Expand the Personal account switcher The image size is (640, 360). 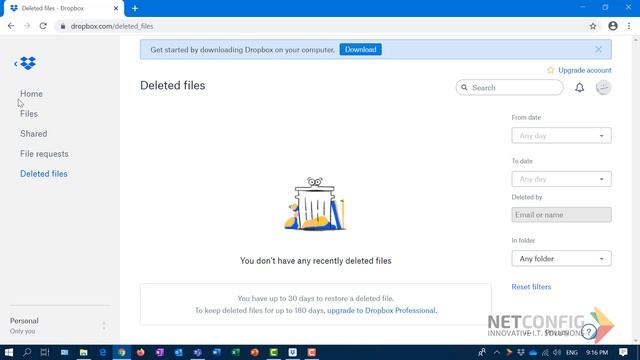[104, 326]
